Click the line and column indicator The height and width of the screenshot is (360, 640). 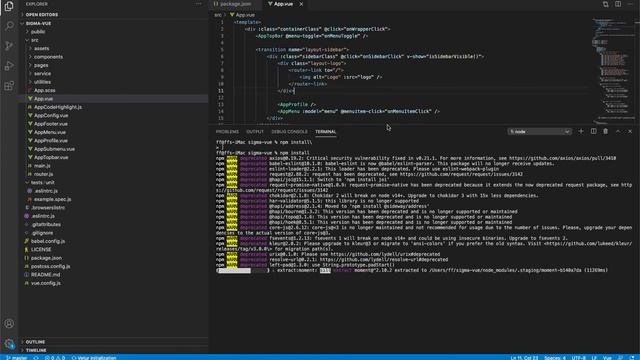pyautogui.click(x=524, y=358)
